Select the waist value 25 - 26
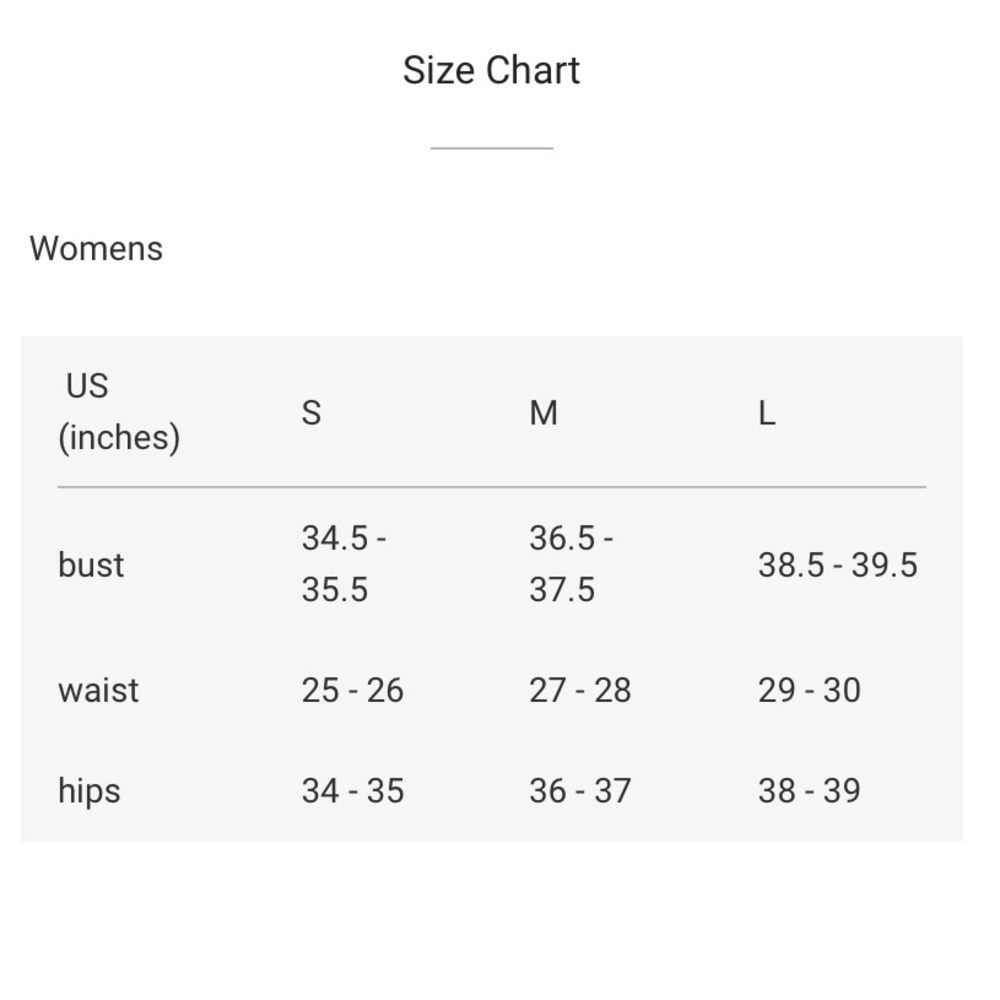1000x1000 pixels. point(352,690)
